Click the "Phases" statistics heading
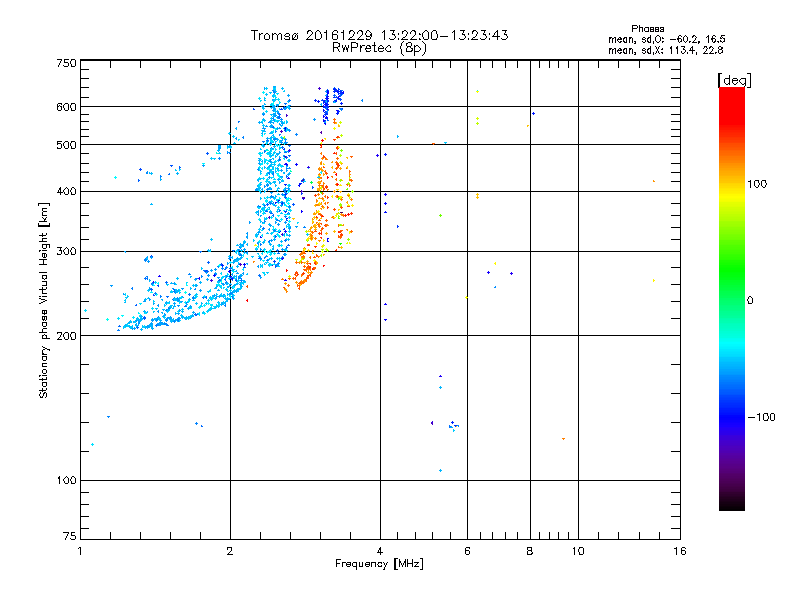This screenshot has width=800, height=600. pyautogui.click(x=647, y=29)
